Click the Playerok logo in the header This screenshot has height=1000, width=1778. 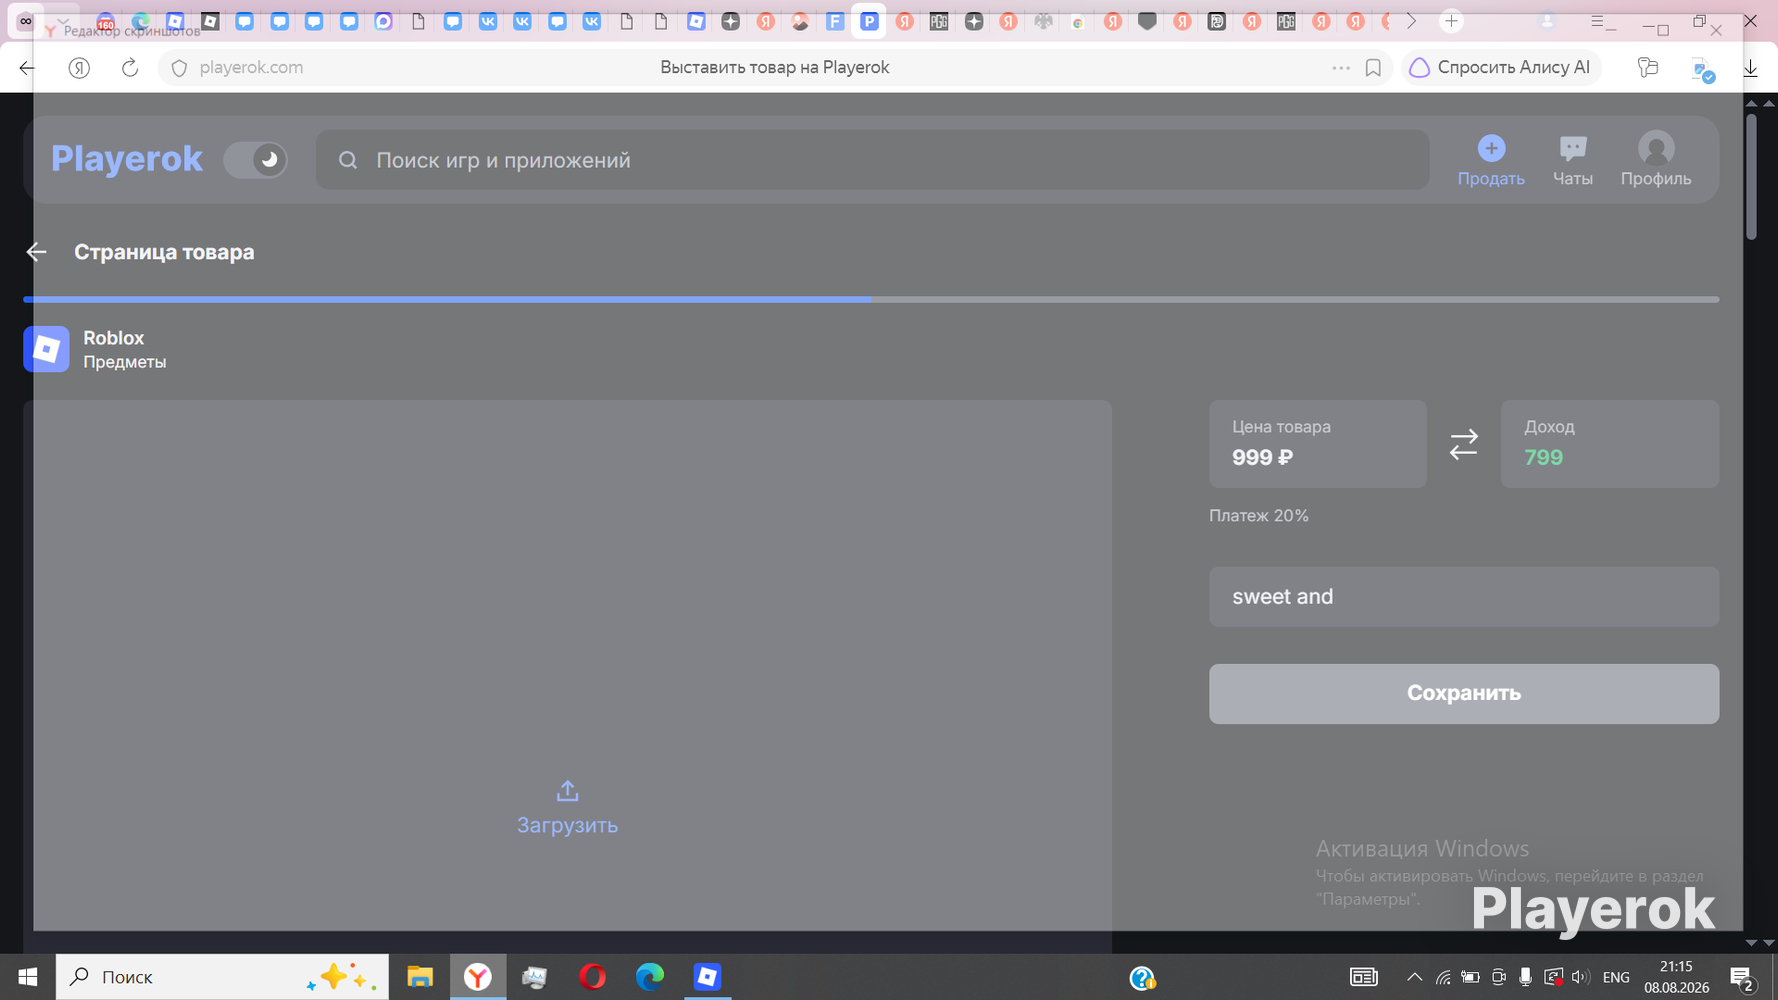pyautogui.click(x=127, y=159)
